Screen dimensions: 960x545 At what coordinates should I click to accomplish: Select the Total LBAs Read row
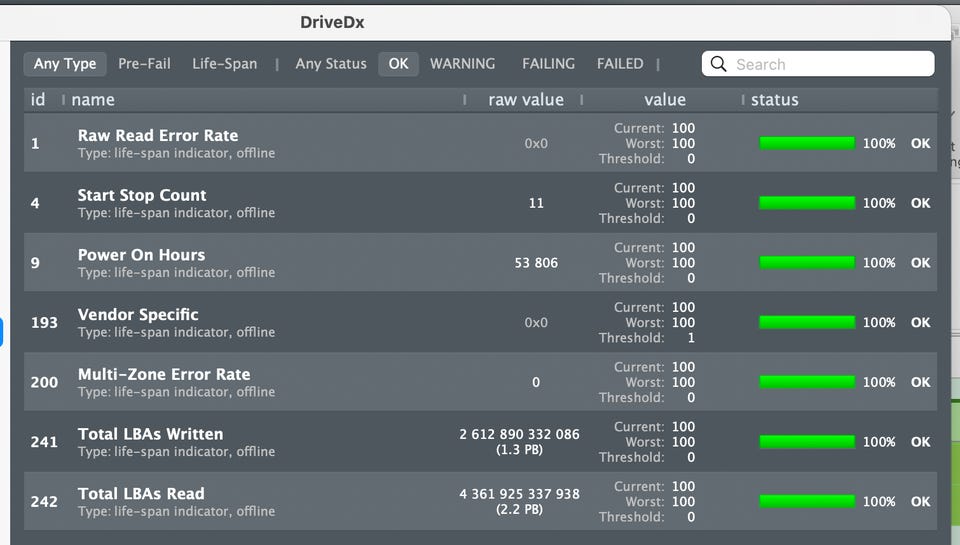point(481,502)
